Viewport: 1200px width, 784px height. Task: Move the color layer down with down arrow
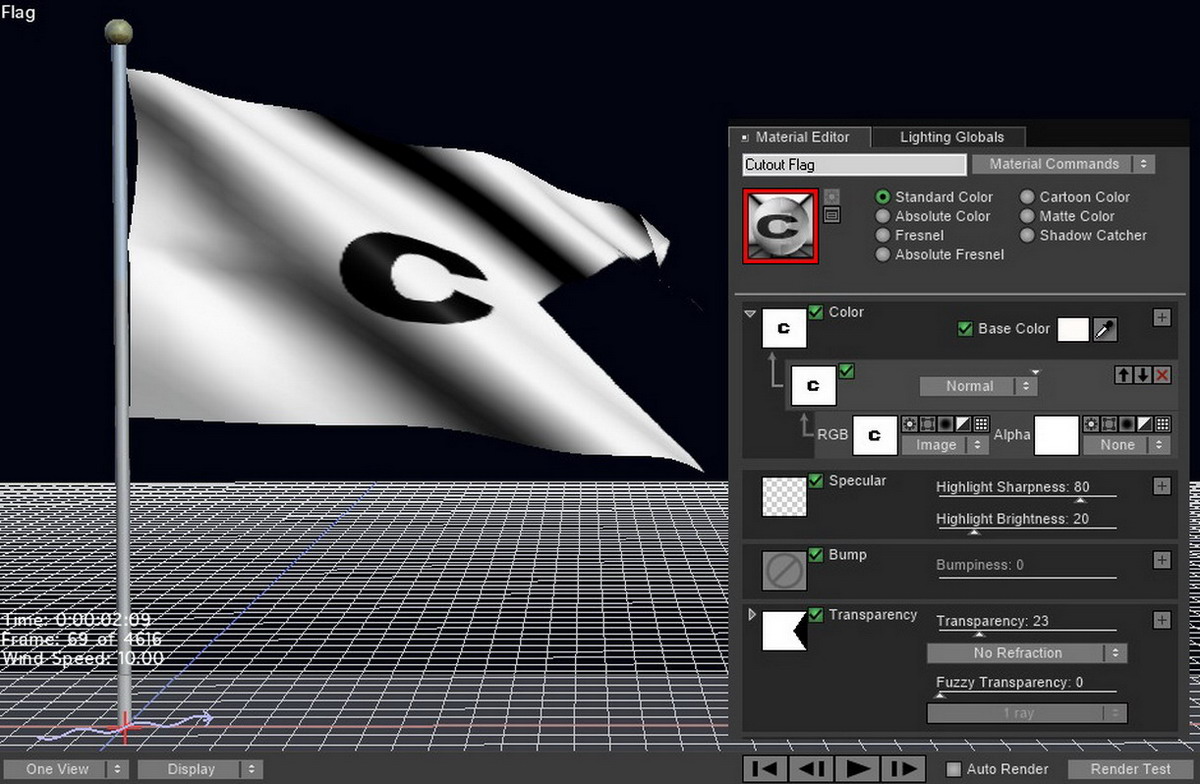1143,375
